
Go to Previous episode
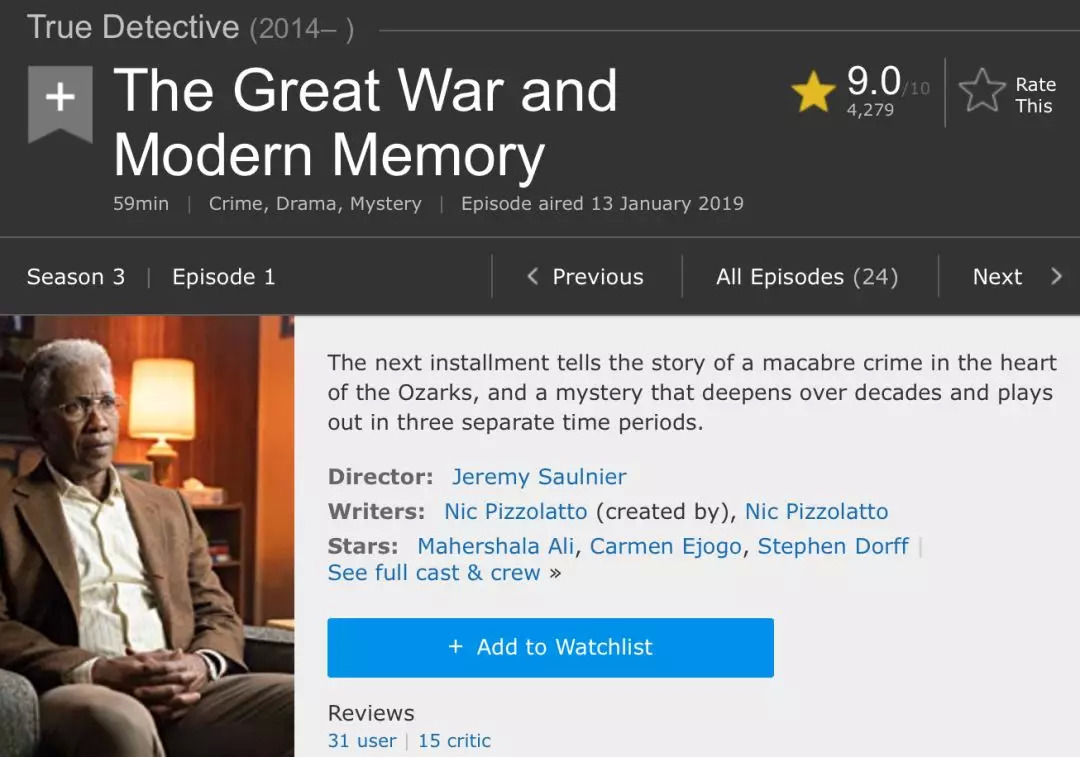click(x=597, y=277)
